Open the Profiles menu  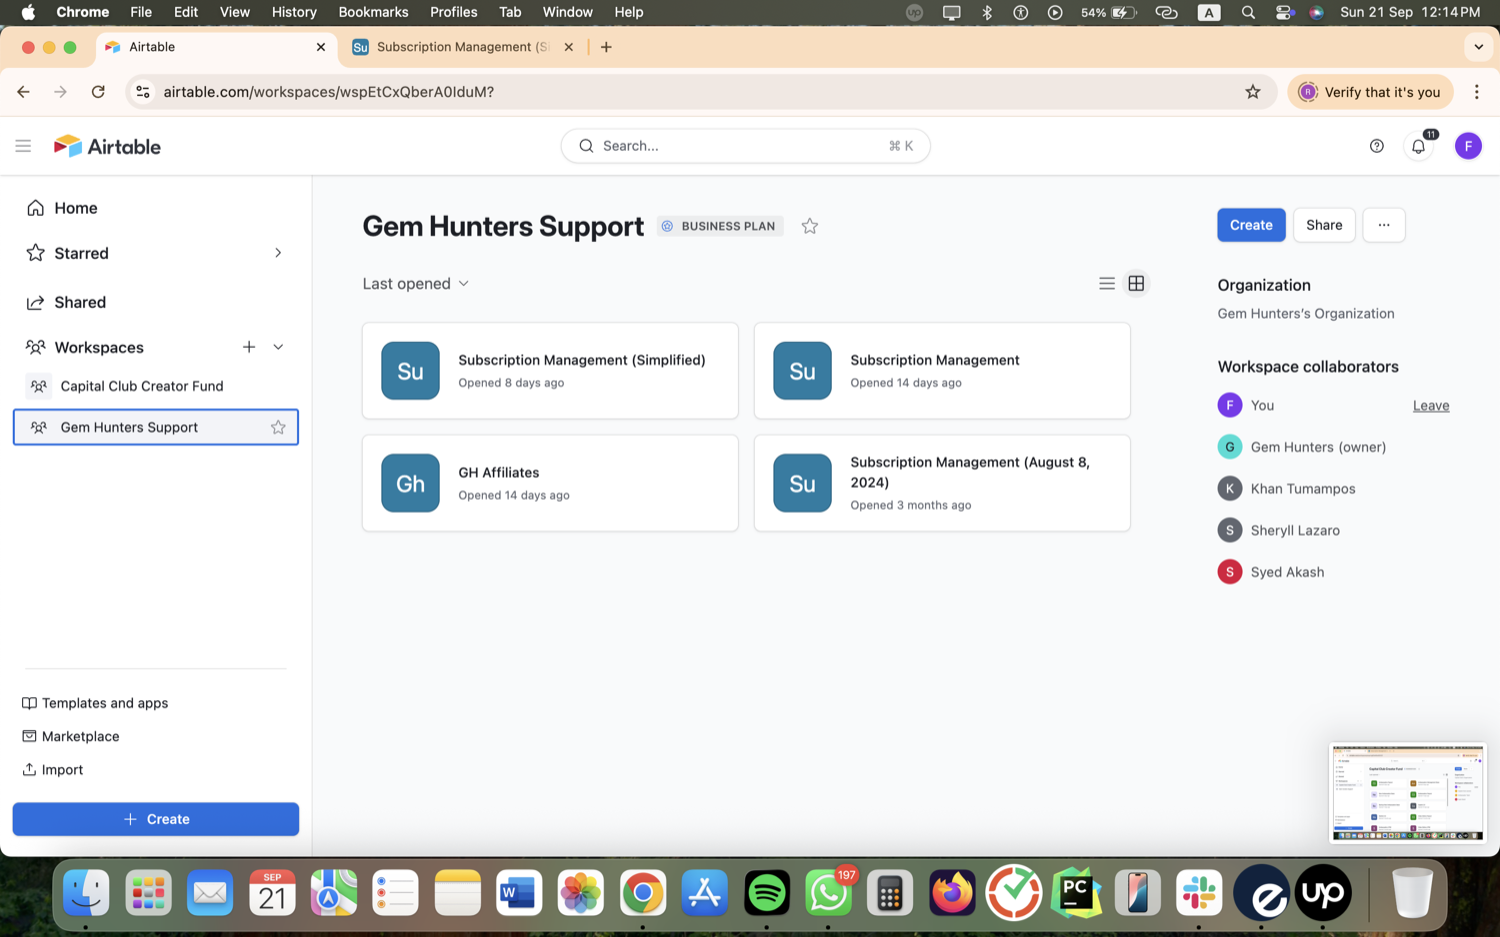[453, 12]
